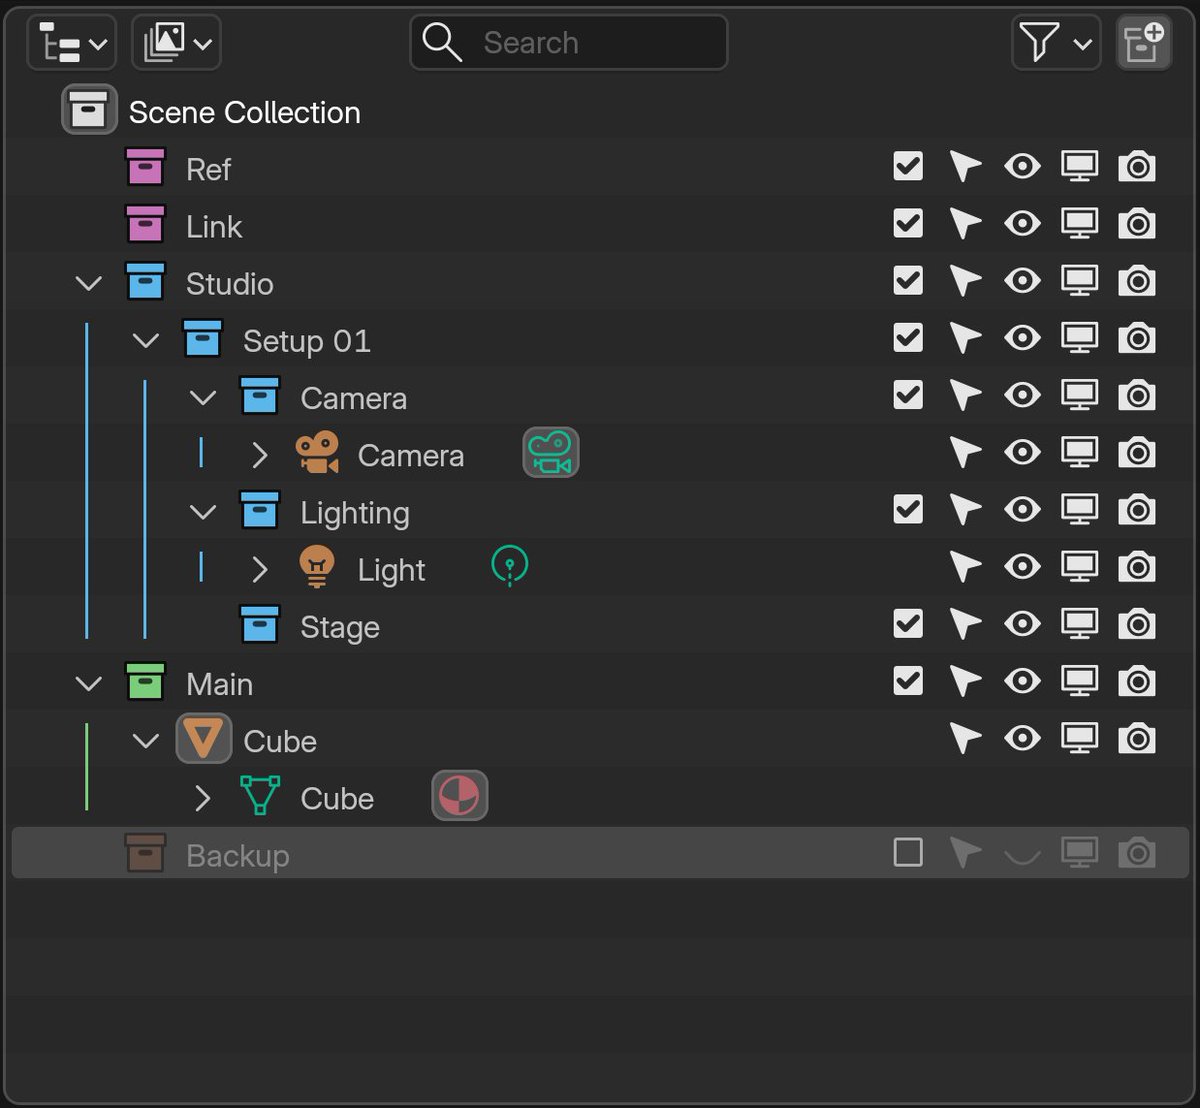Collapse the Lighting collection
Image resolution: width=1200 pixels, height=1108 pixels.
203,513
